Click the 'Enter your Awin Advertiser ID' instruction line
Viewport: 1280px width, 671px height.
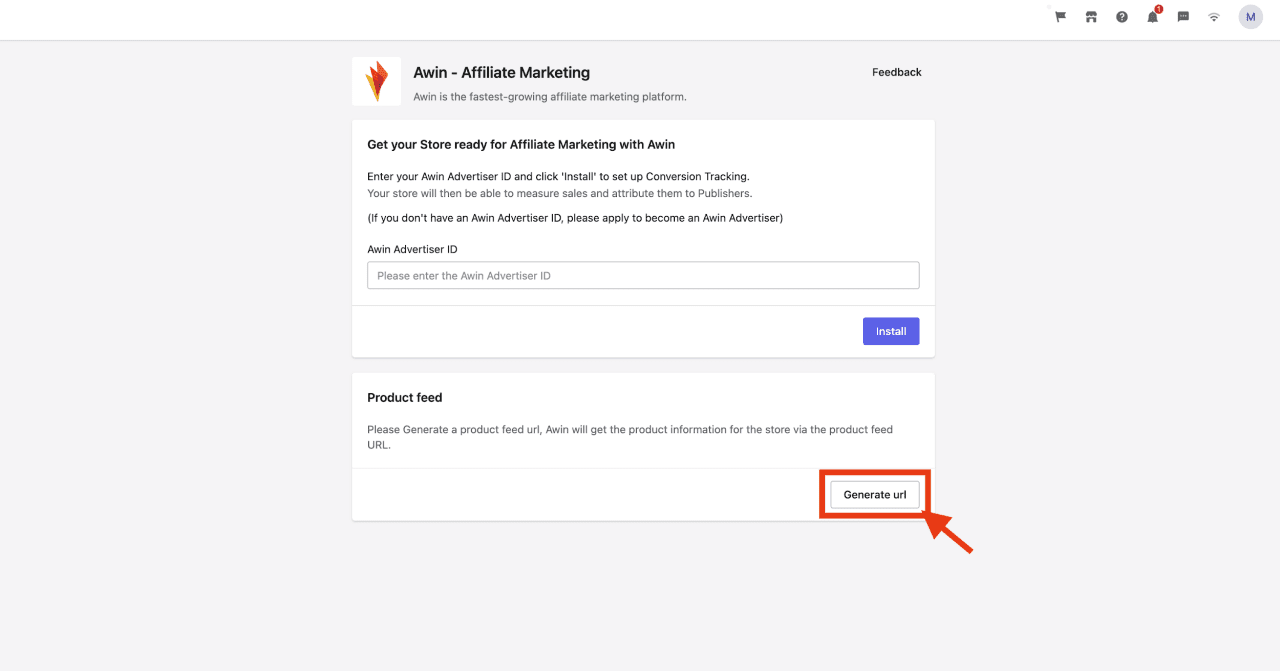click(x=558, y=177)
